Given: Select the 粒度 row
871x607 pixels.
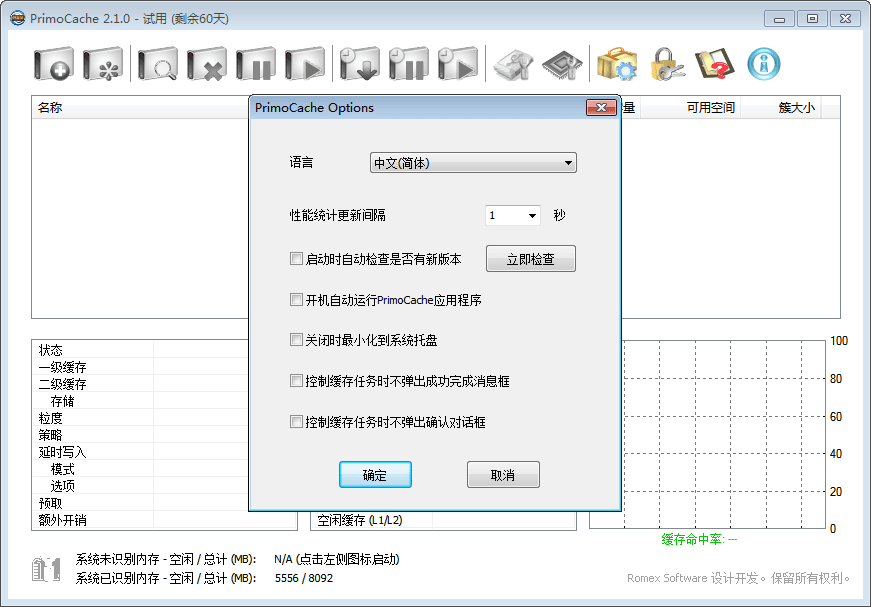Looking at the screenshot, I should (139, 418).
